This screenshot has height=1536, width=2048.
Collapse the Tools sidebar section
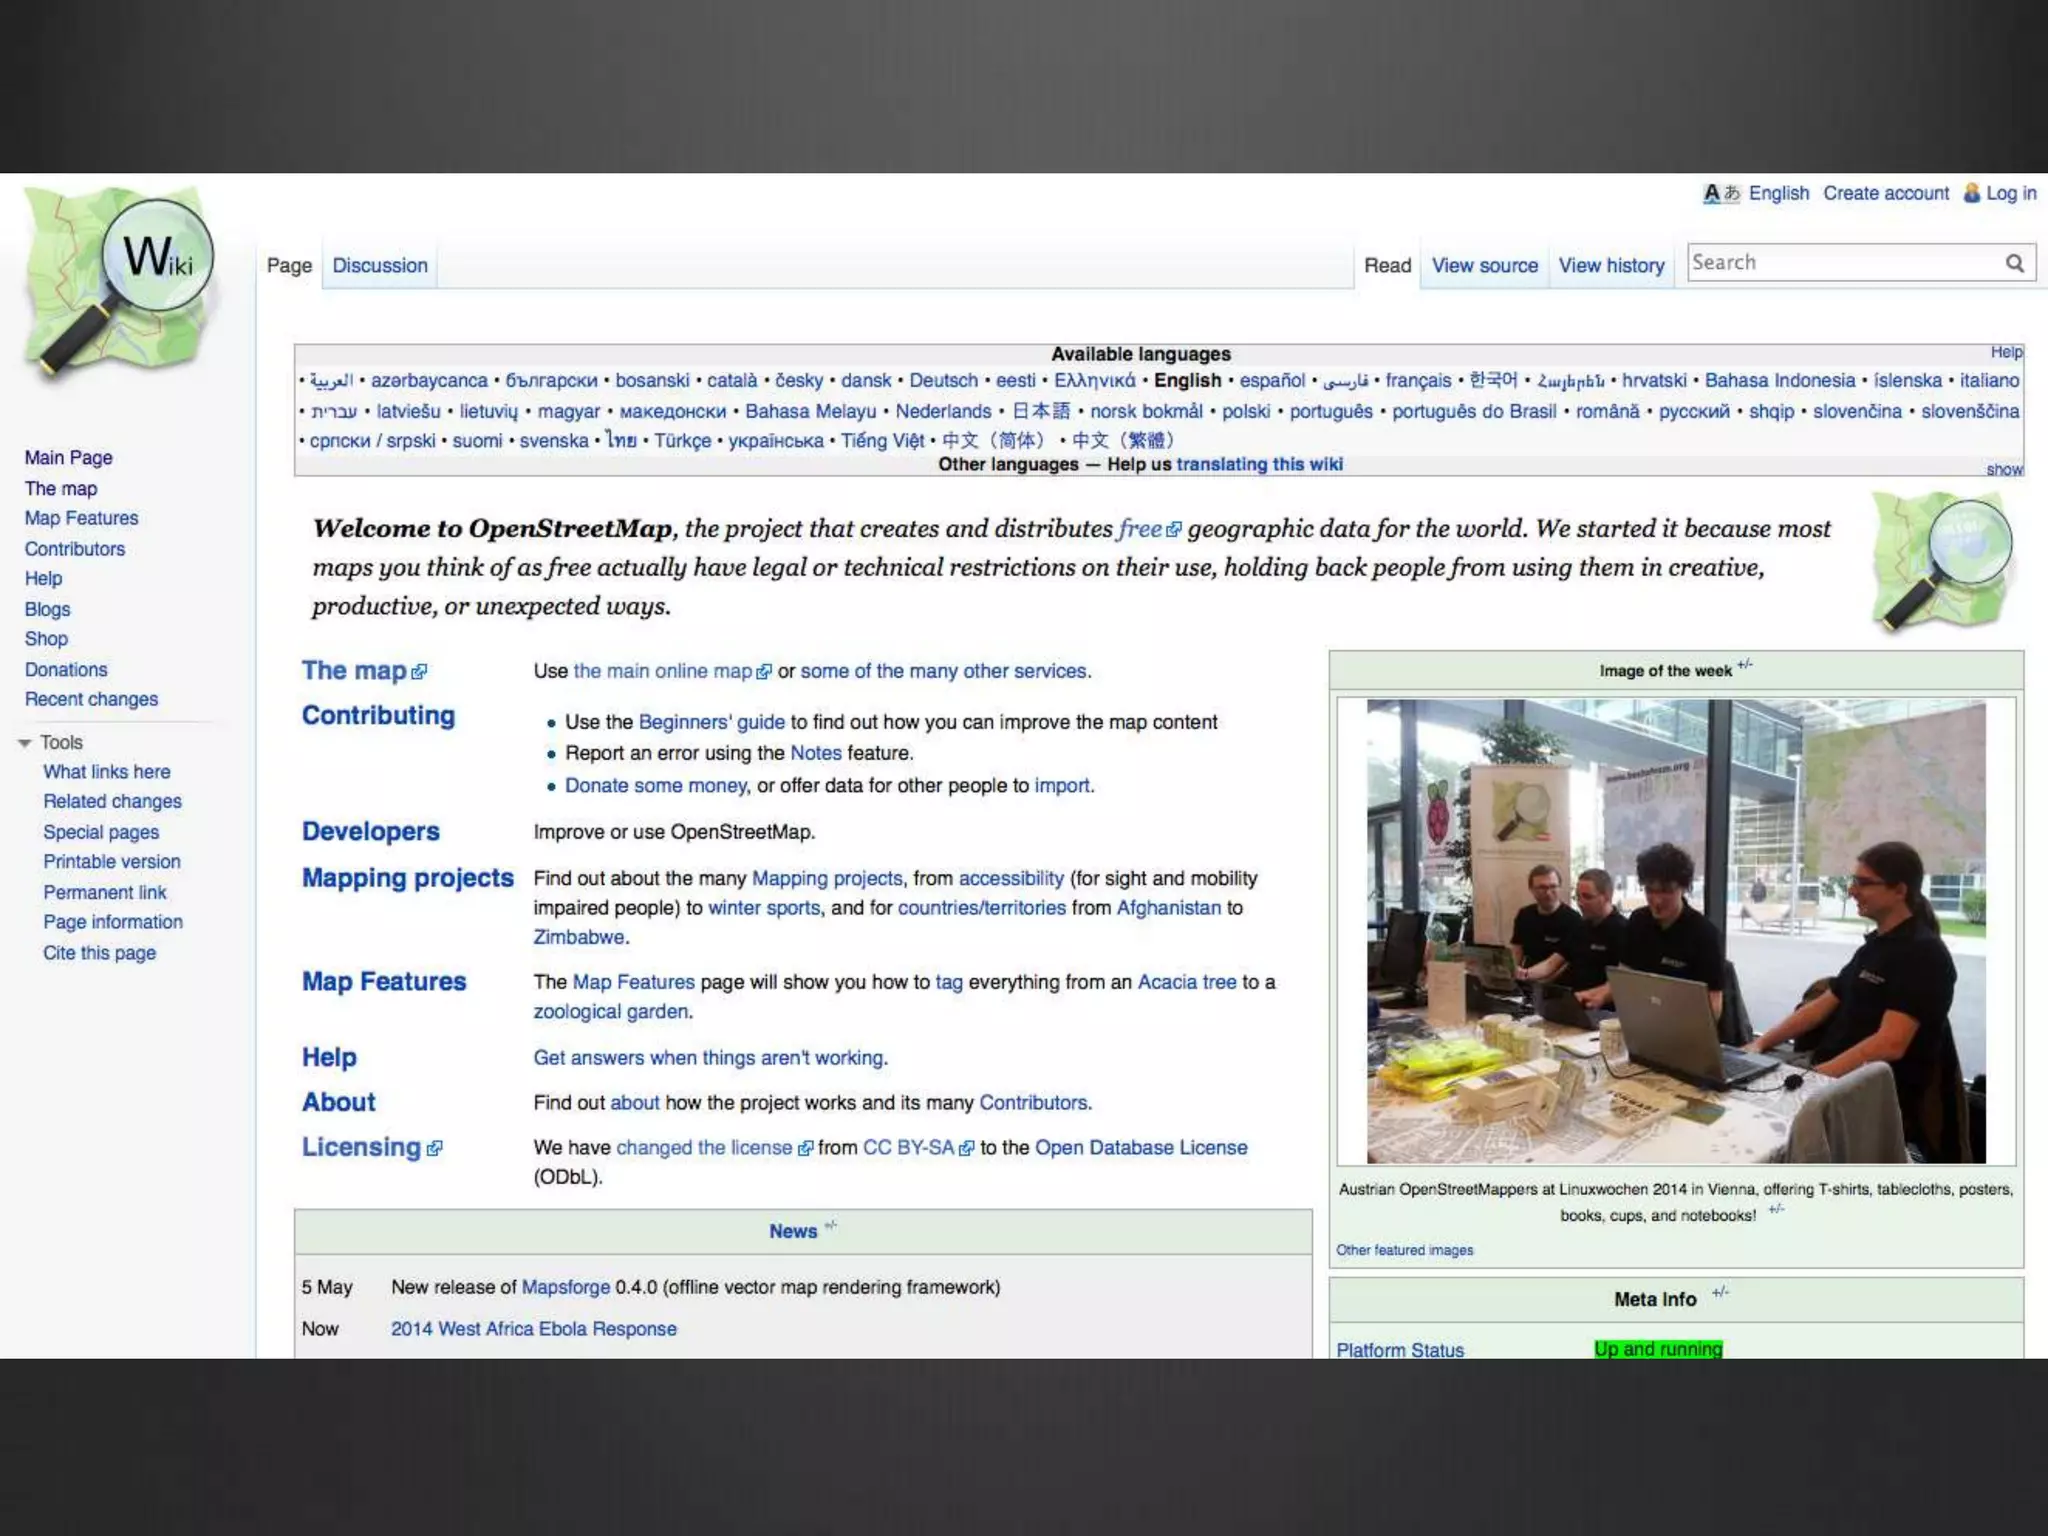[x=25, y=743]
